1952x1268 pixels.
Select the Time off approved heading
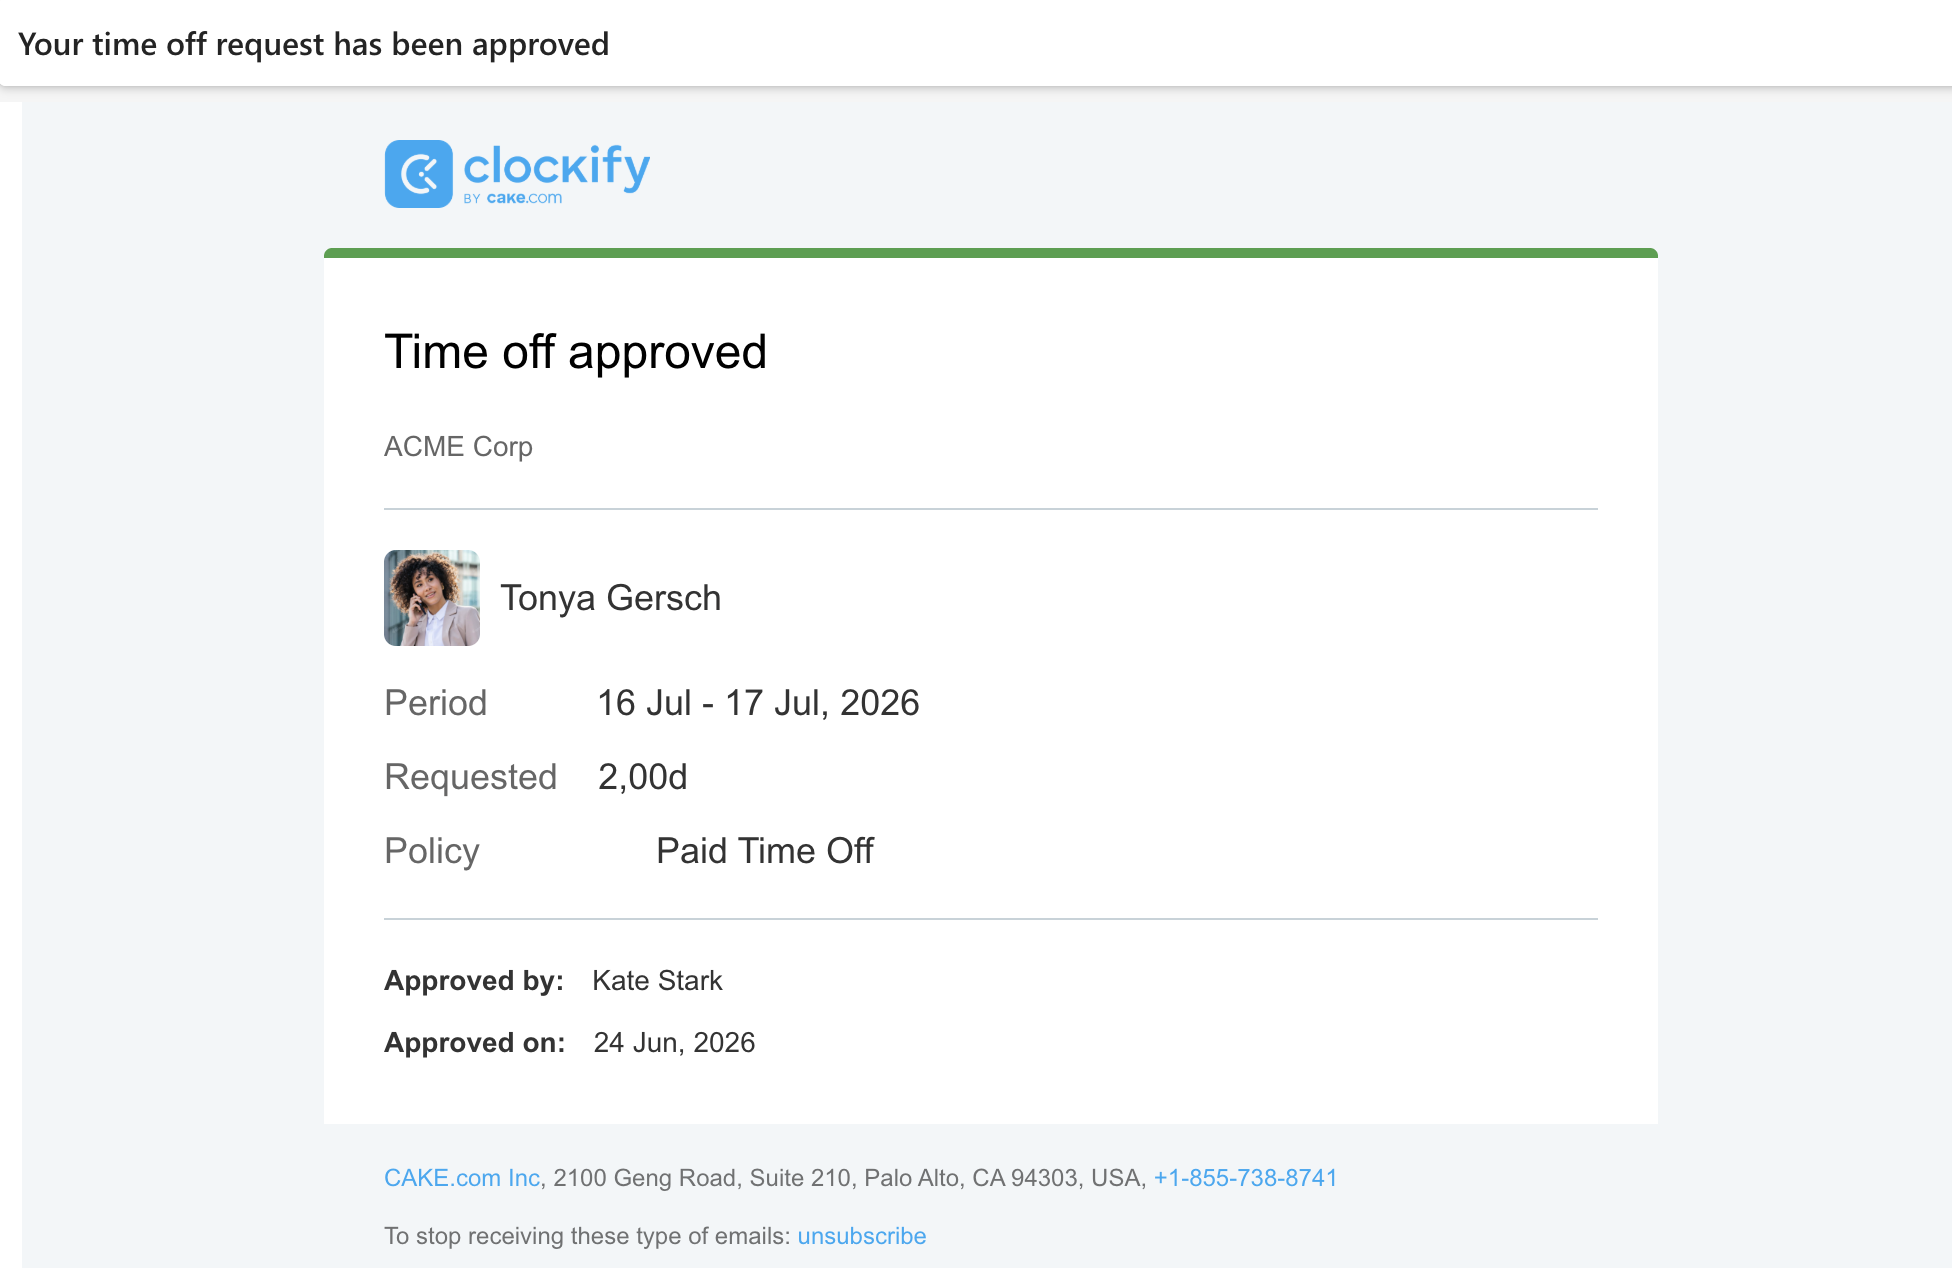point(576,353)
